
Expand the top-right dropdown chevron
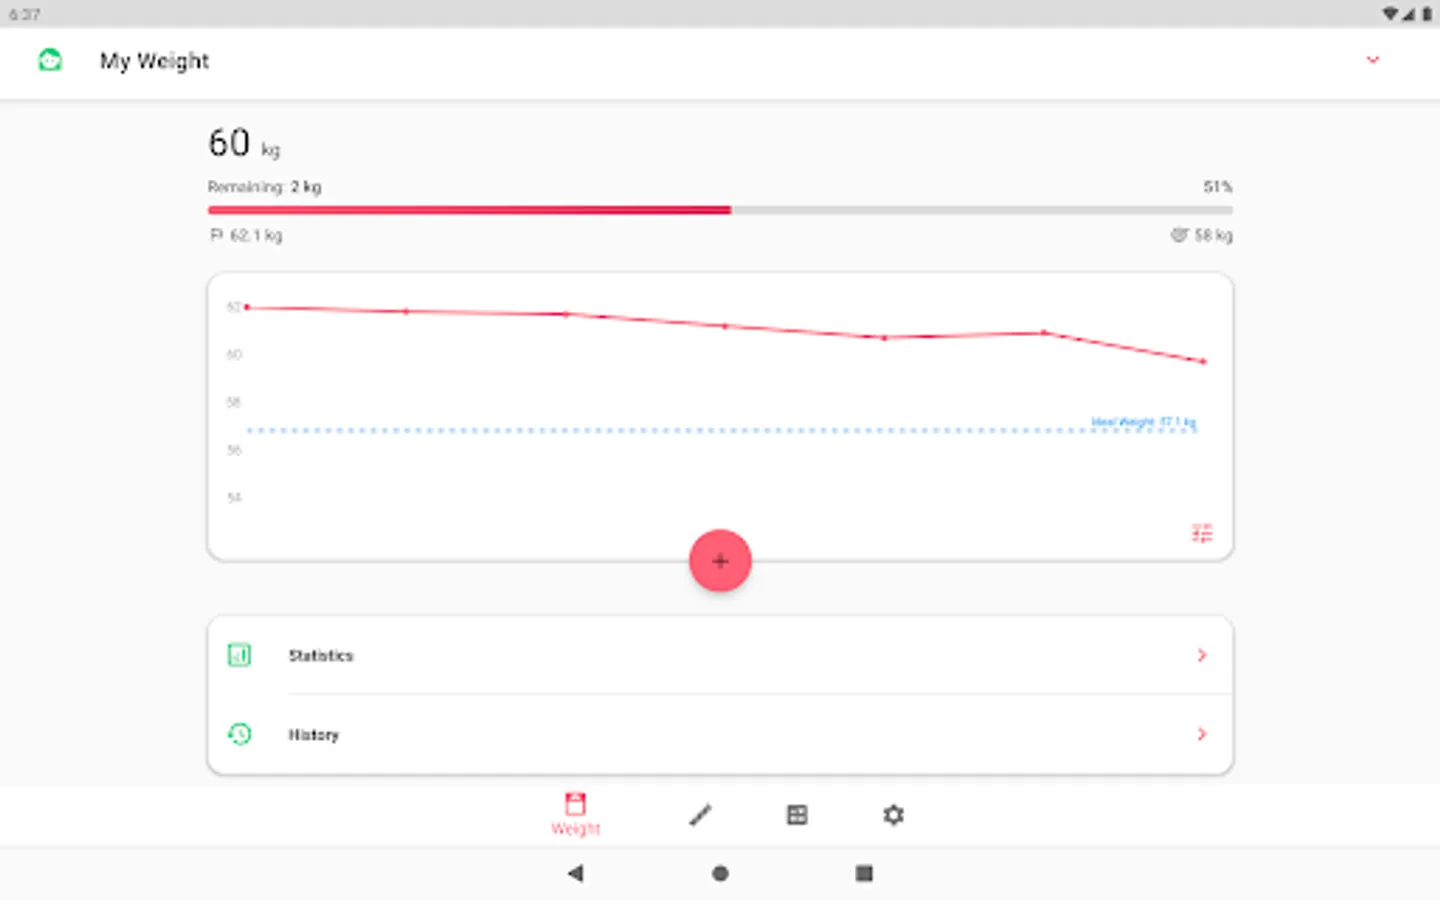point(1373,60)
